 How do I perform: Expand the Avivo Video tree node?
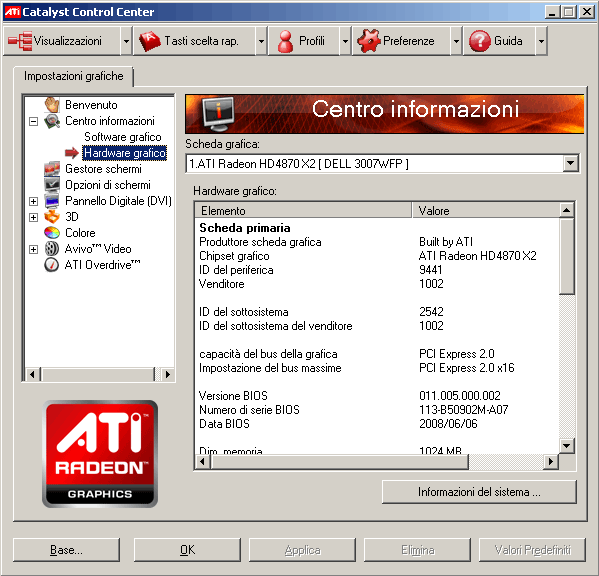[x=34, y=249]
